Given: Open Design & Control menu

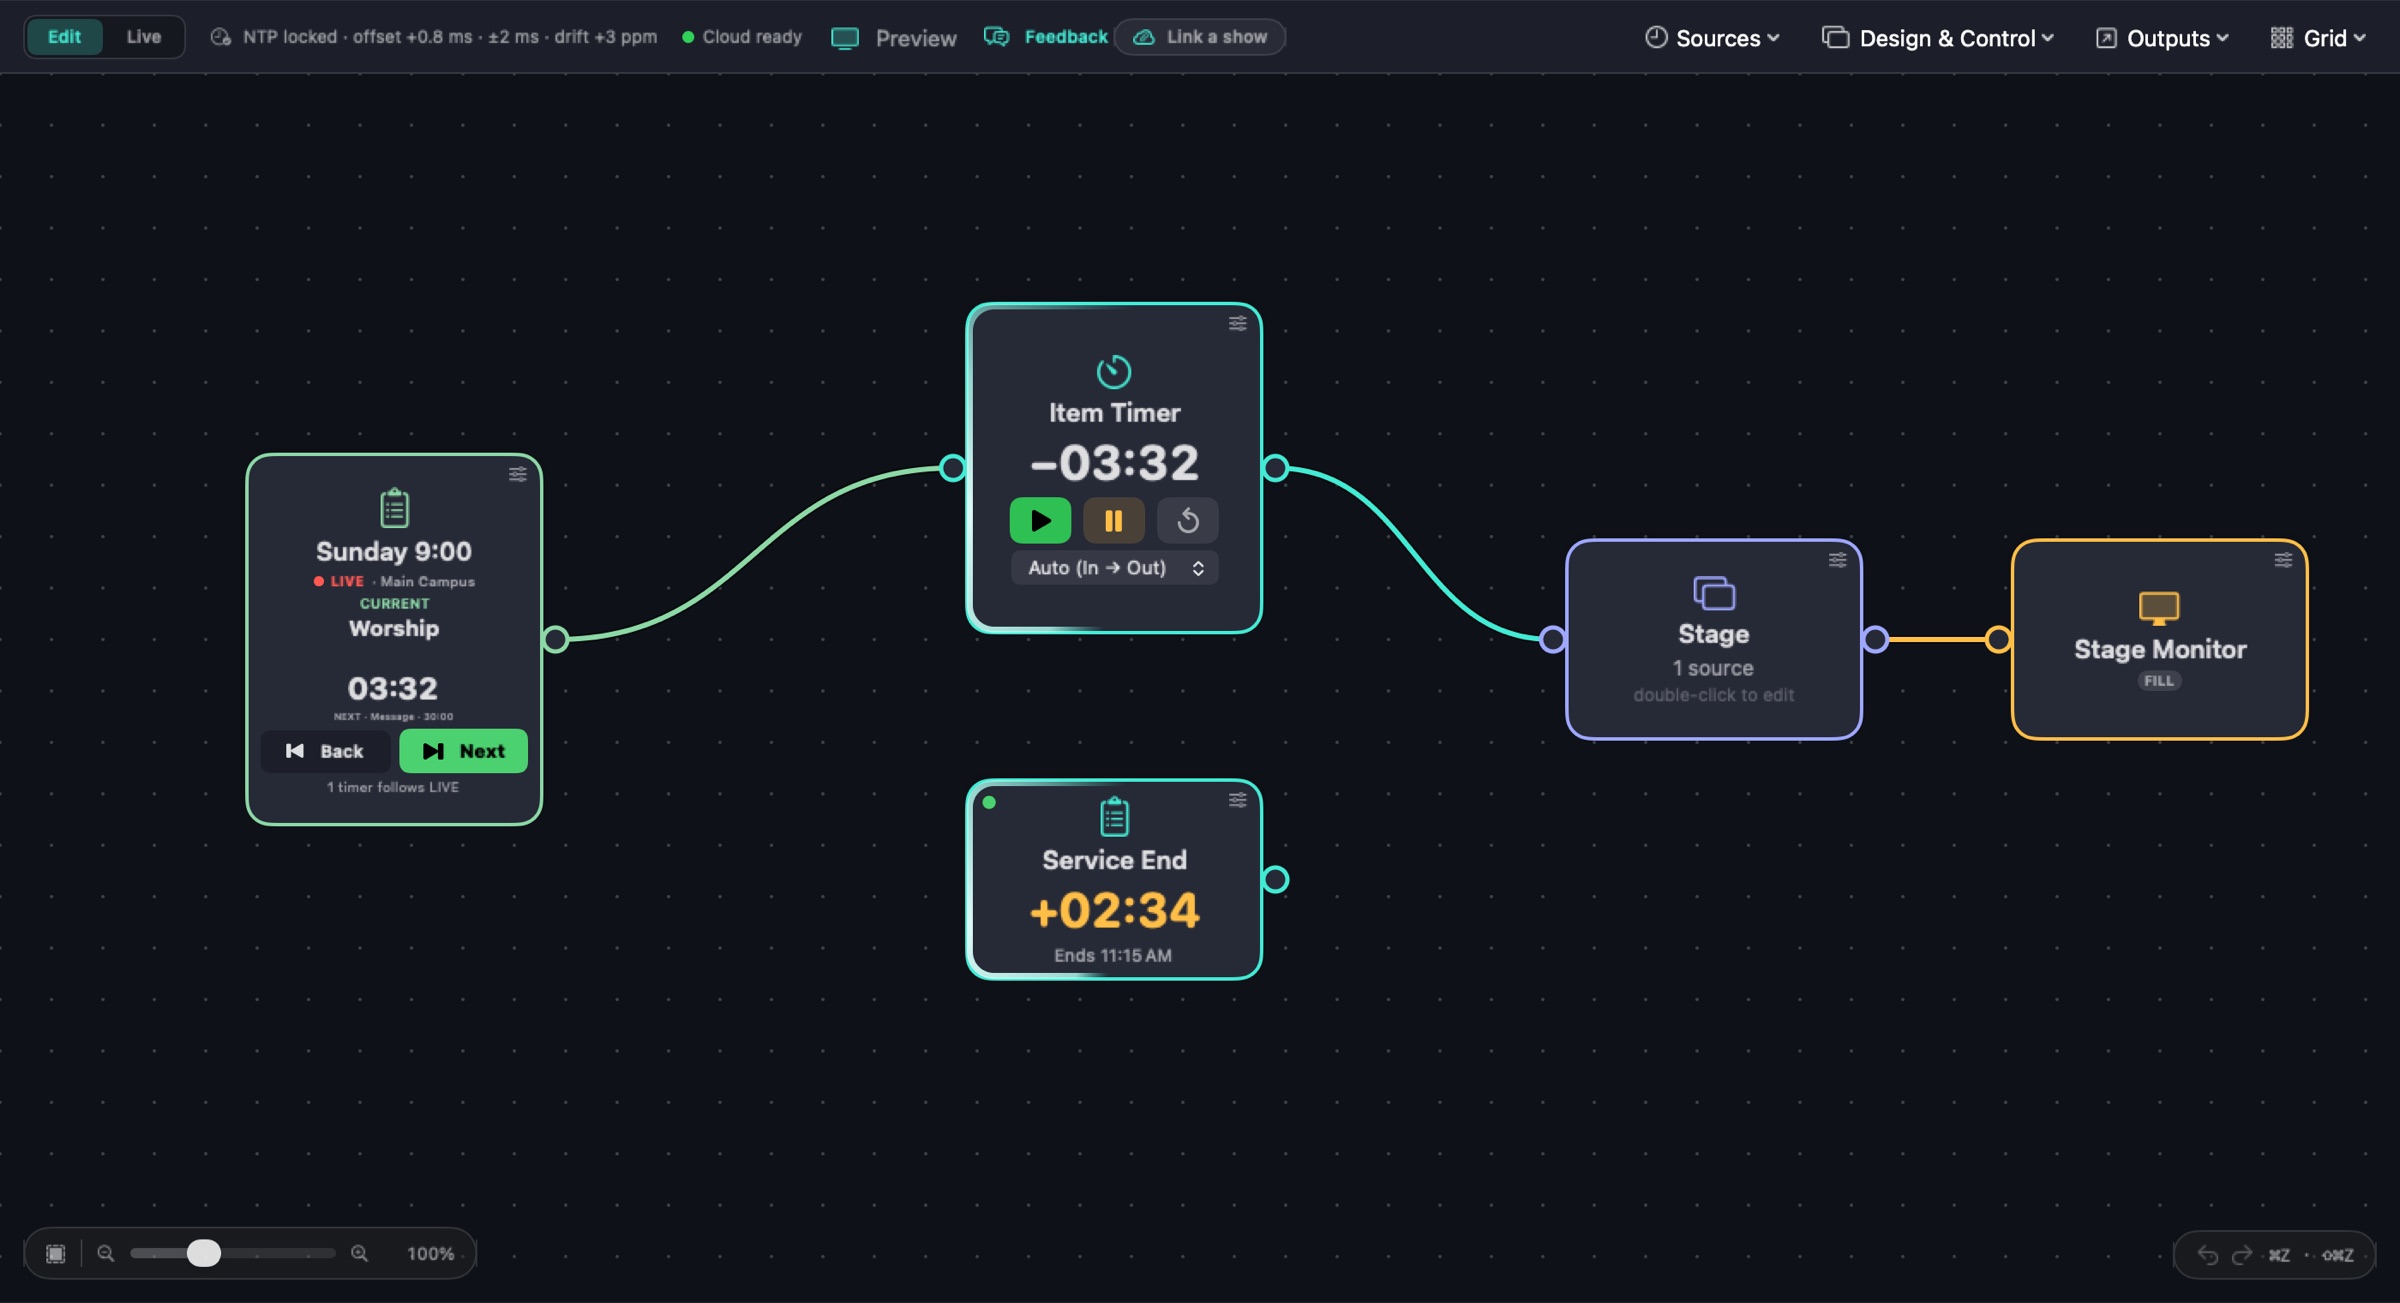Looking at the screenshot, I should click(1938, 38).
